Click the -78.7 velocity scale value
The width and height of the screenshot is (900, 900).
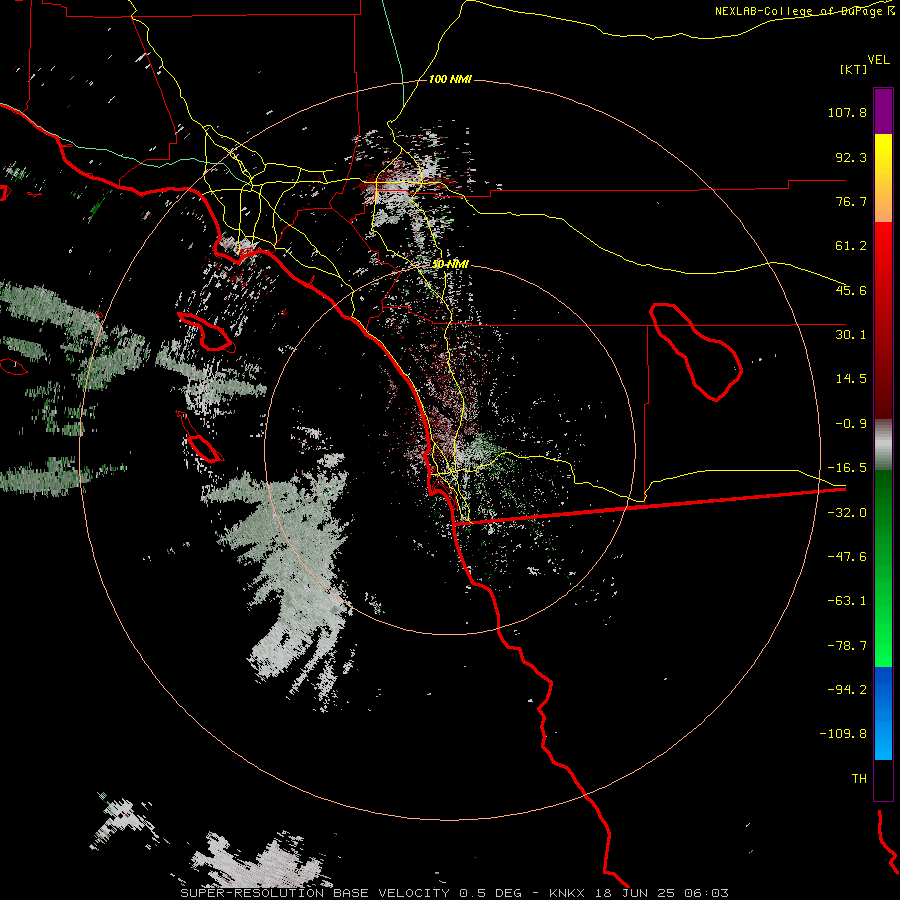(847, 646)
